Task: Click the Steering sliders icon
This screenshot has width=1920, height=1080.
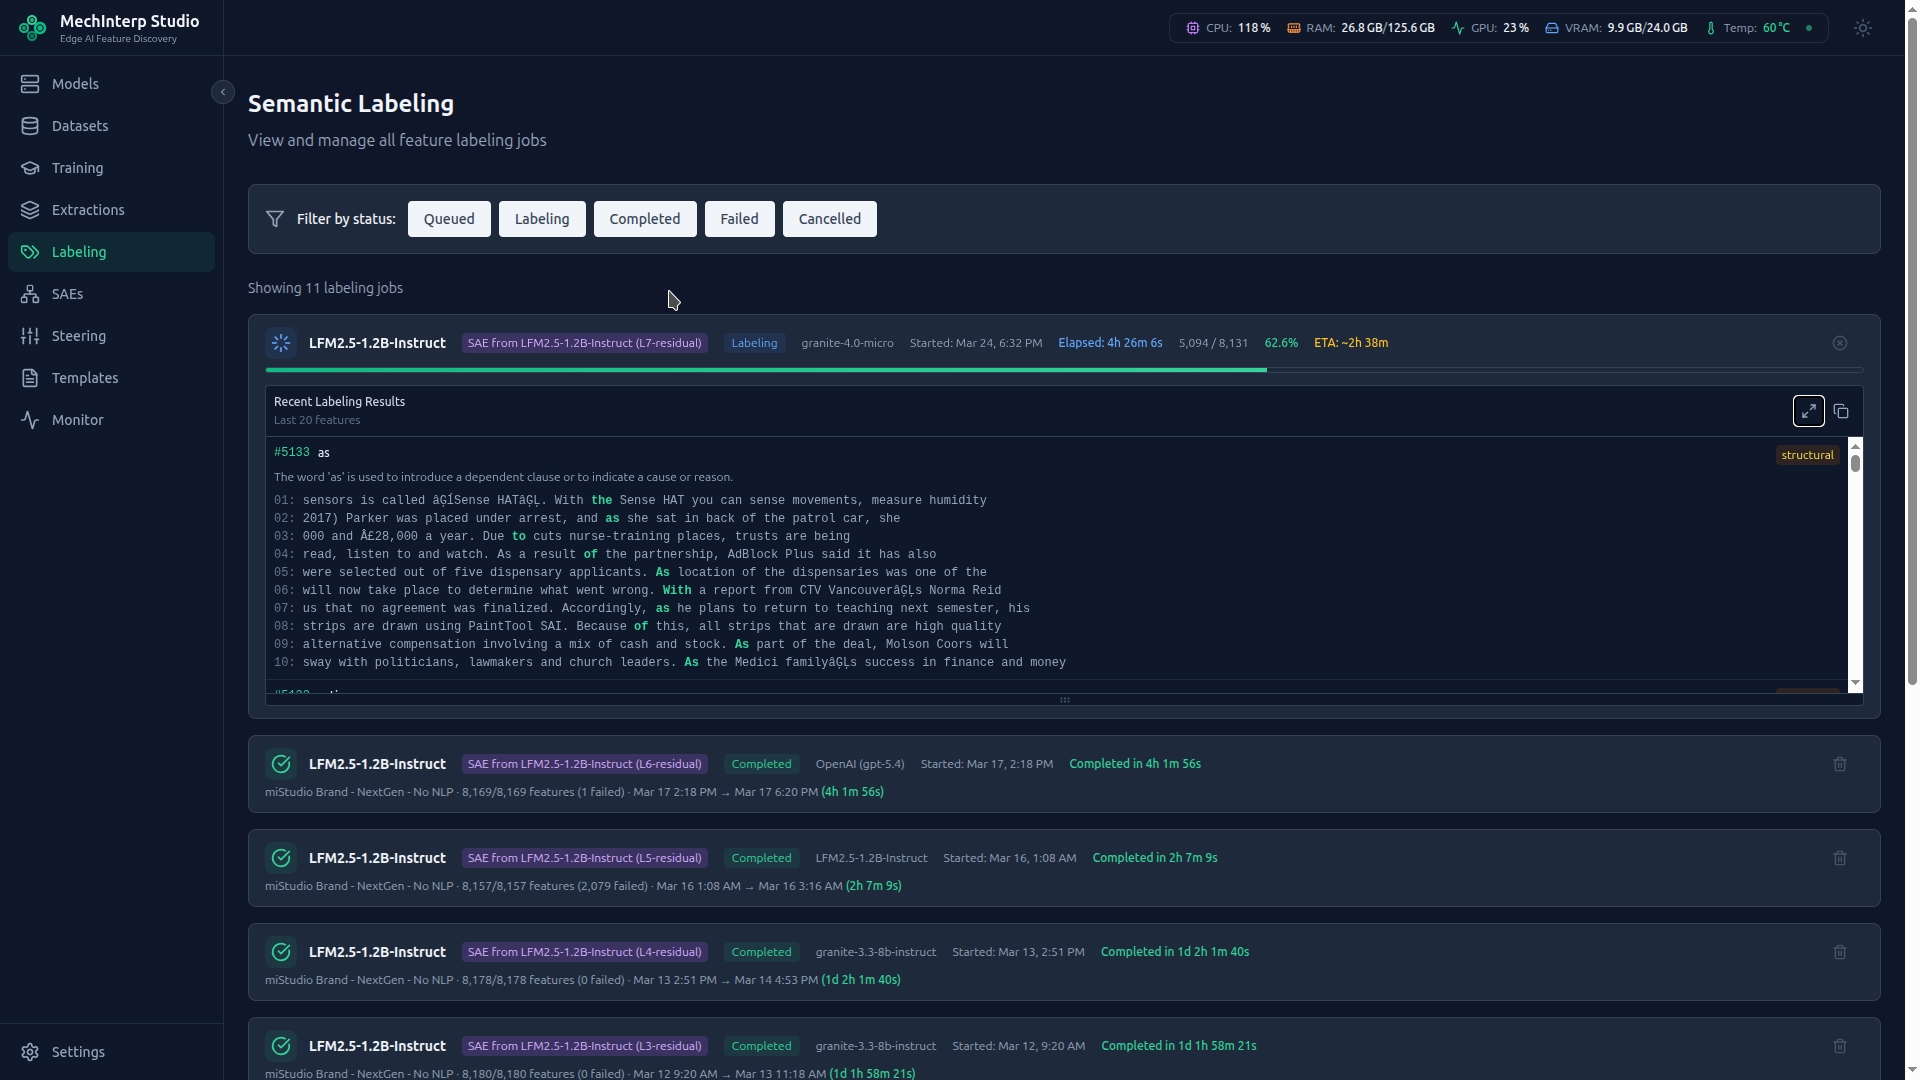Action: pyautogui.click(x=30, y=336)
